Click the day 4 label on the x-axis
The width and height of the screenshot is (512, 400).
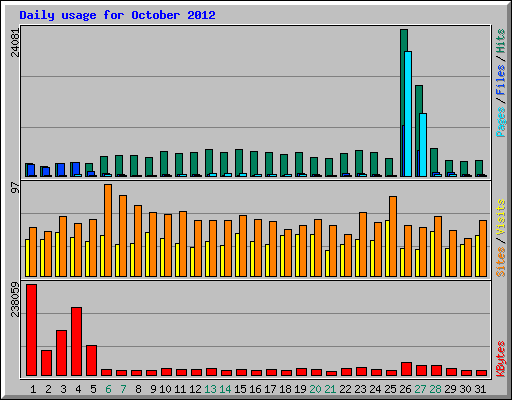78,389
